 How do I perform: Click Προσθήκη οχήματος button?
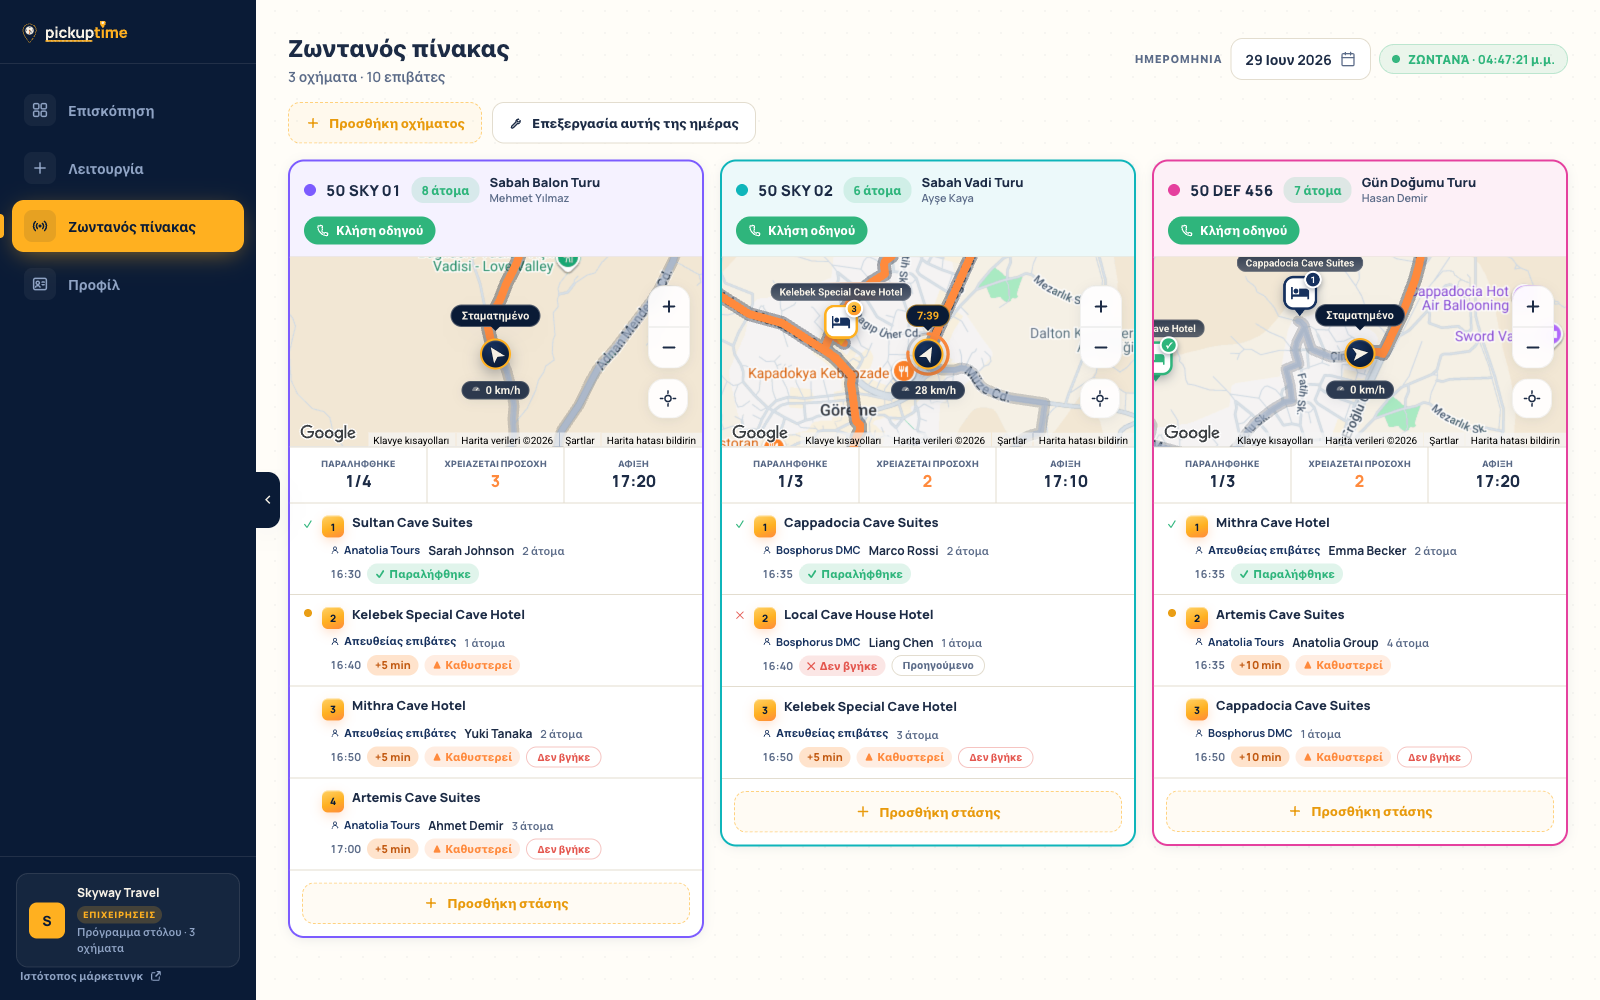(x=385, y=123)
